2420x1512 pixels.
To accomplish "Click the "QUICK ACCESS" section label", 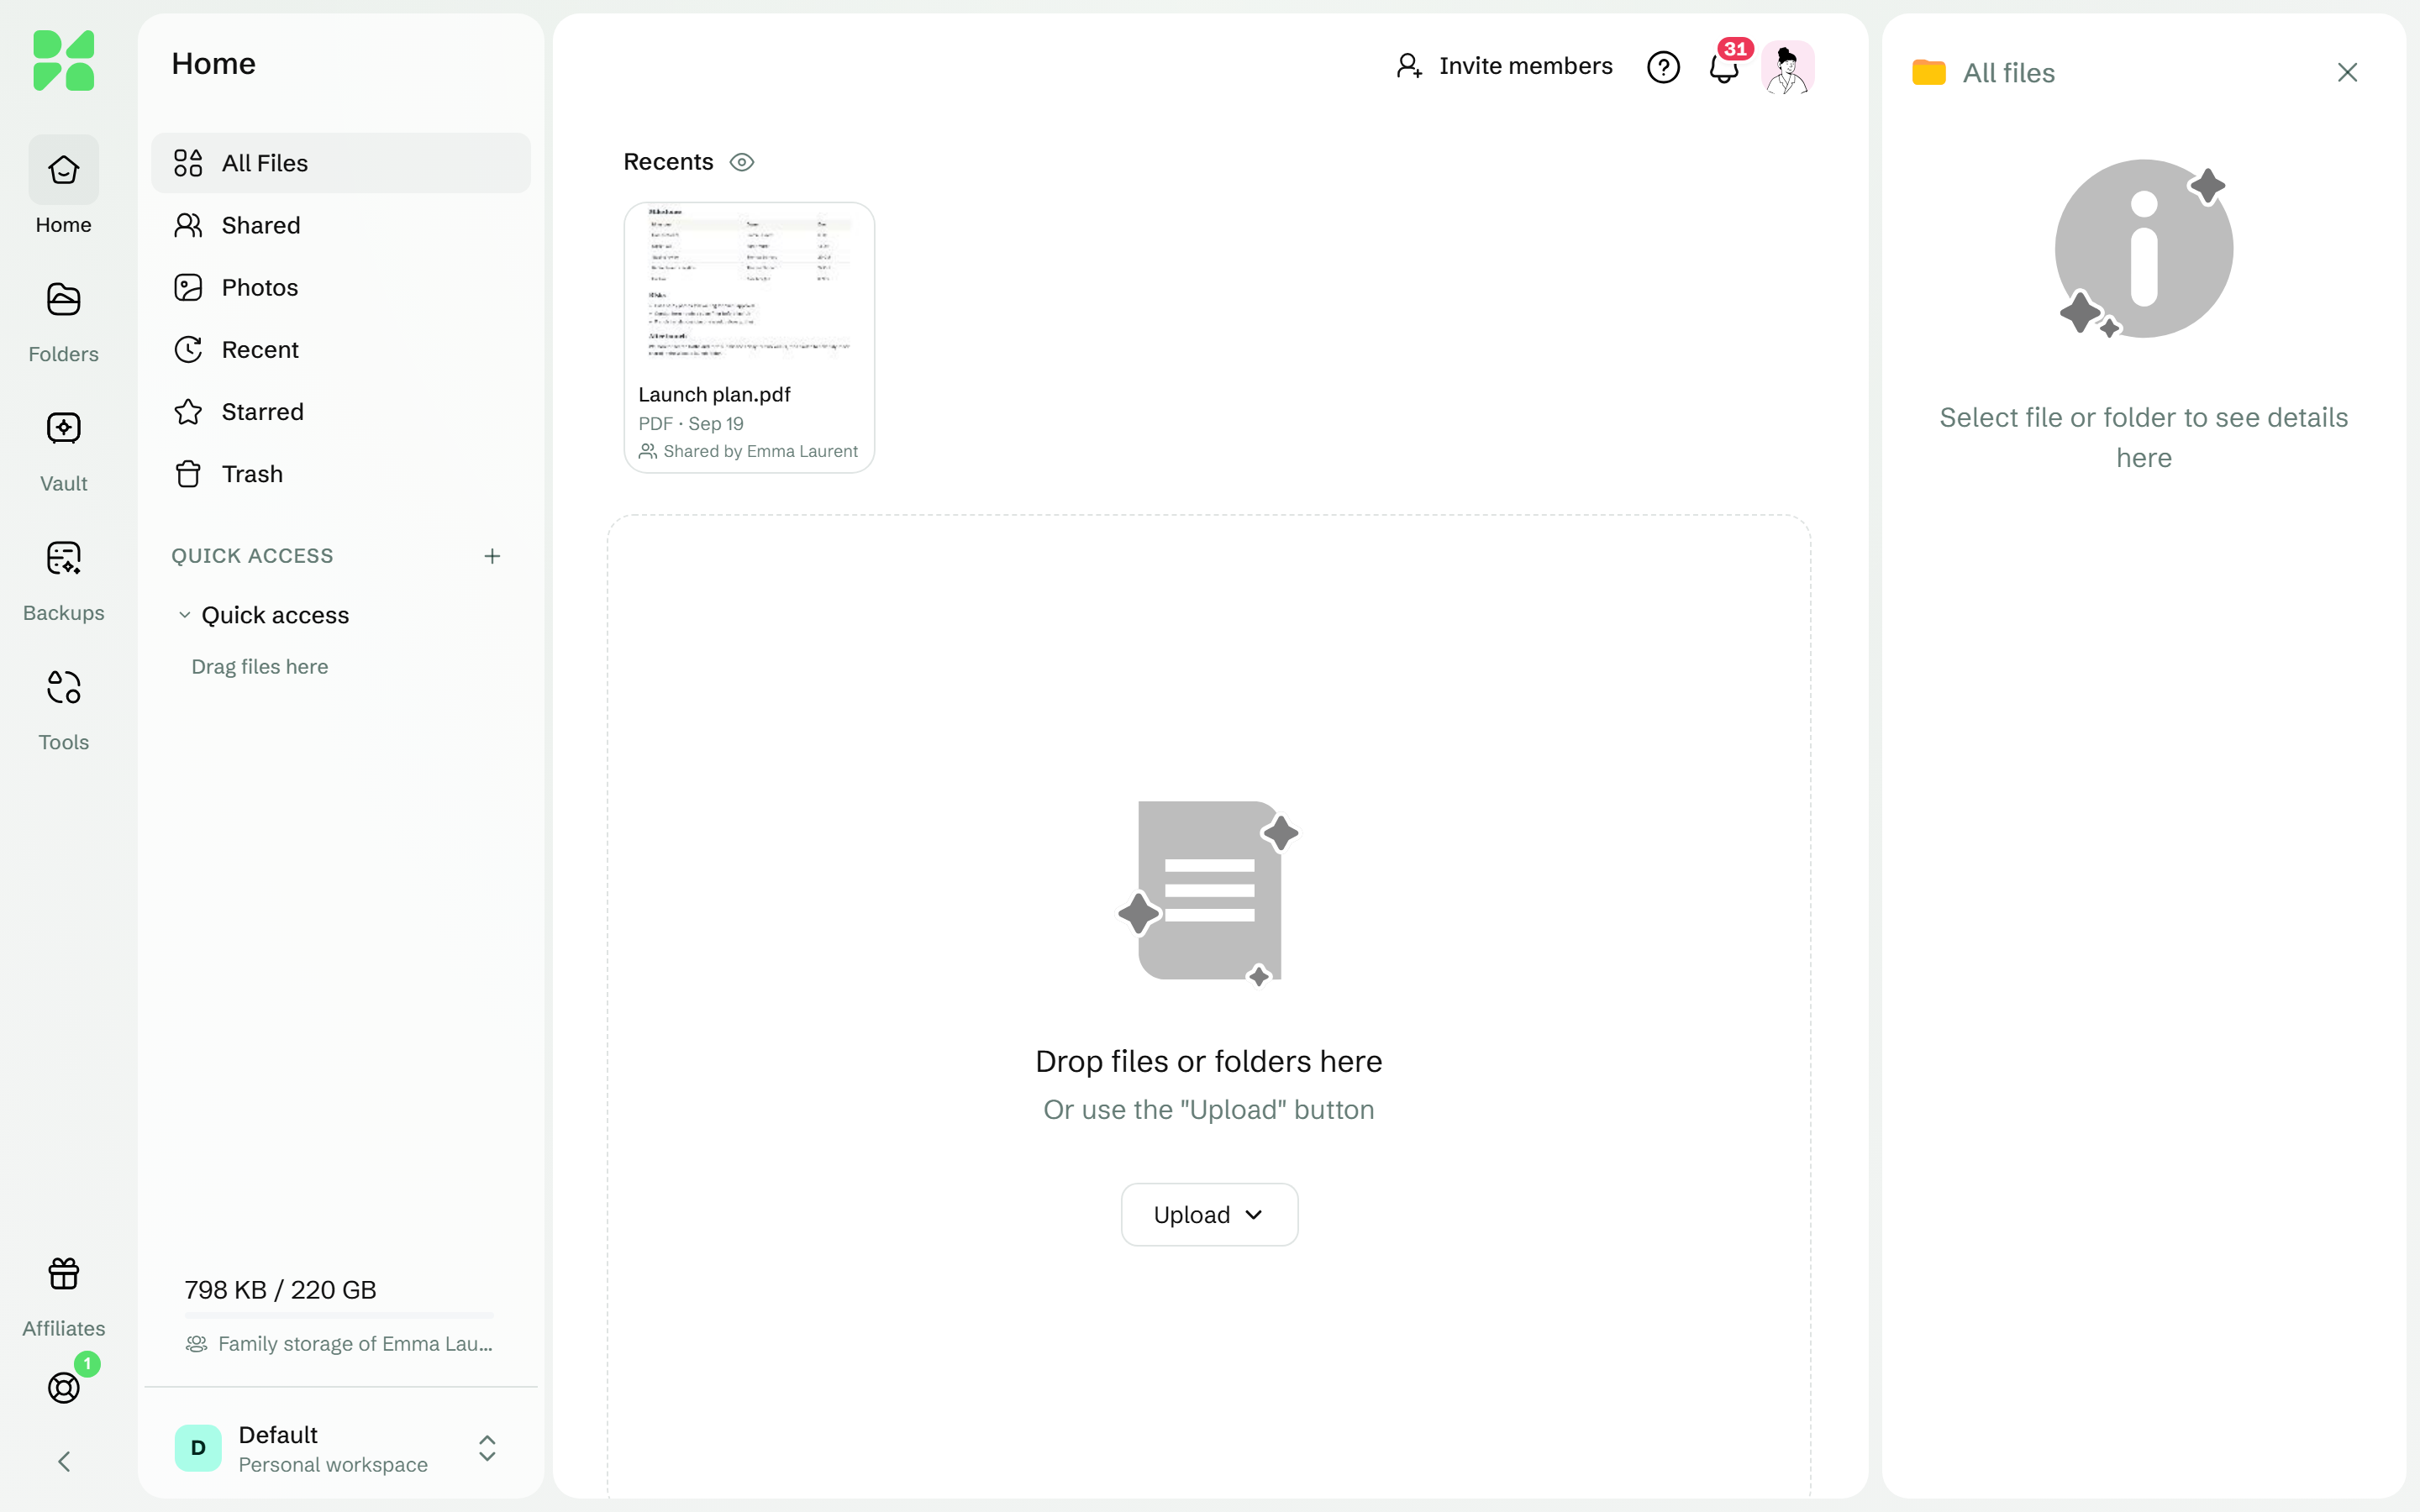I will [x=252, y=556].
